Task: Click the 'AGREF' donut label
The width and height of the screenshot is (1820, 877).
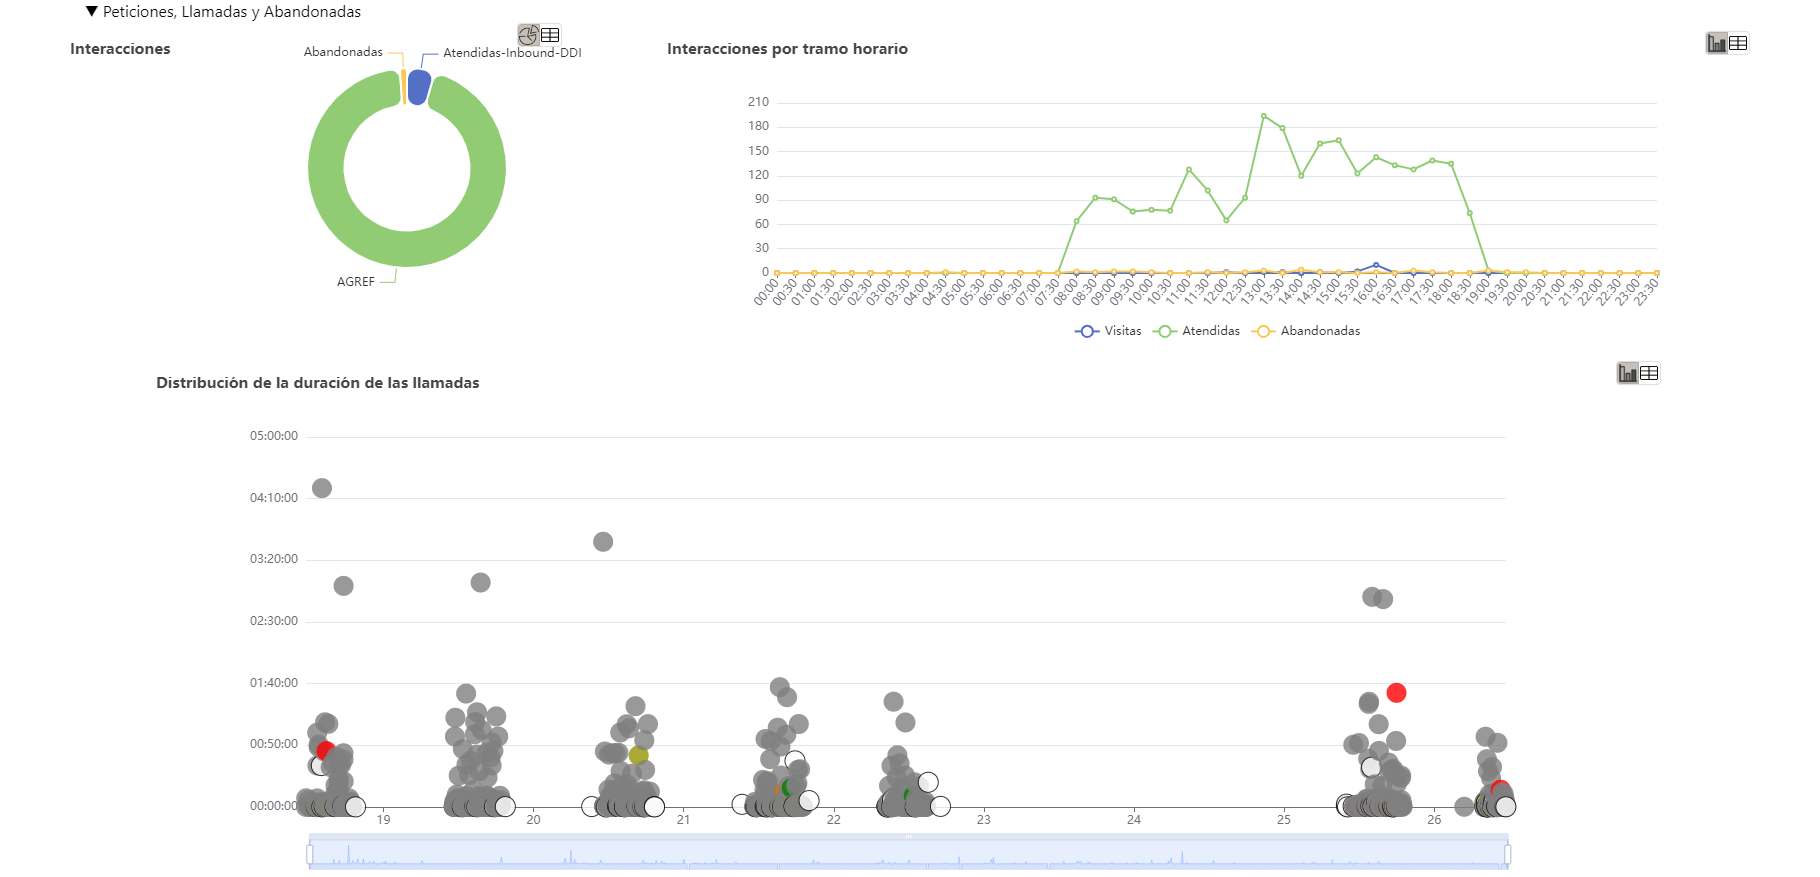Action: pyautogui.click(x=356, y=282)
